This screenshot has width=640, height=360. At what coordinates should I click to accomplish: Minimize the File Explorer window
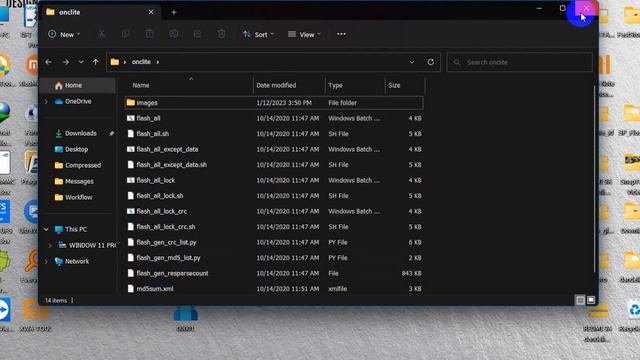pyautogui.click(x=539, y=8)
